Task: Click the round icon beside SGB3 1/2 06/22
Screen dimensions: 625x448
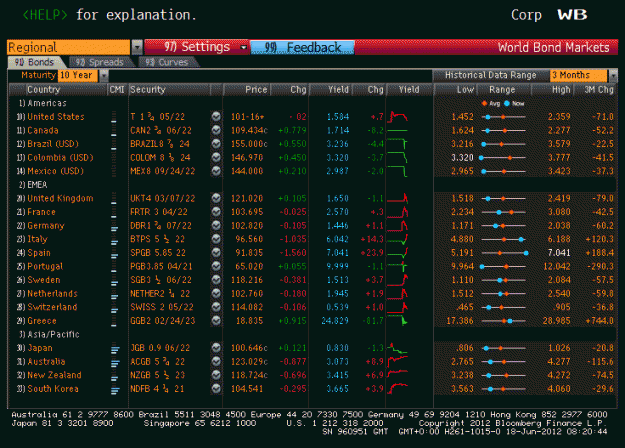Action: [216, 279]
